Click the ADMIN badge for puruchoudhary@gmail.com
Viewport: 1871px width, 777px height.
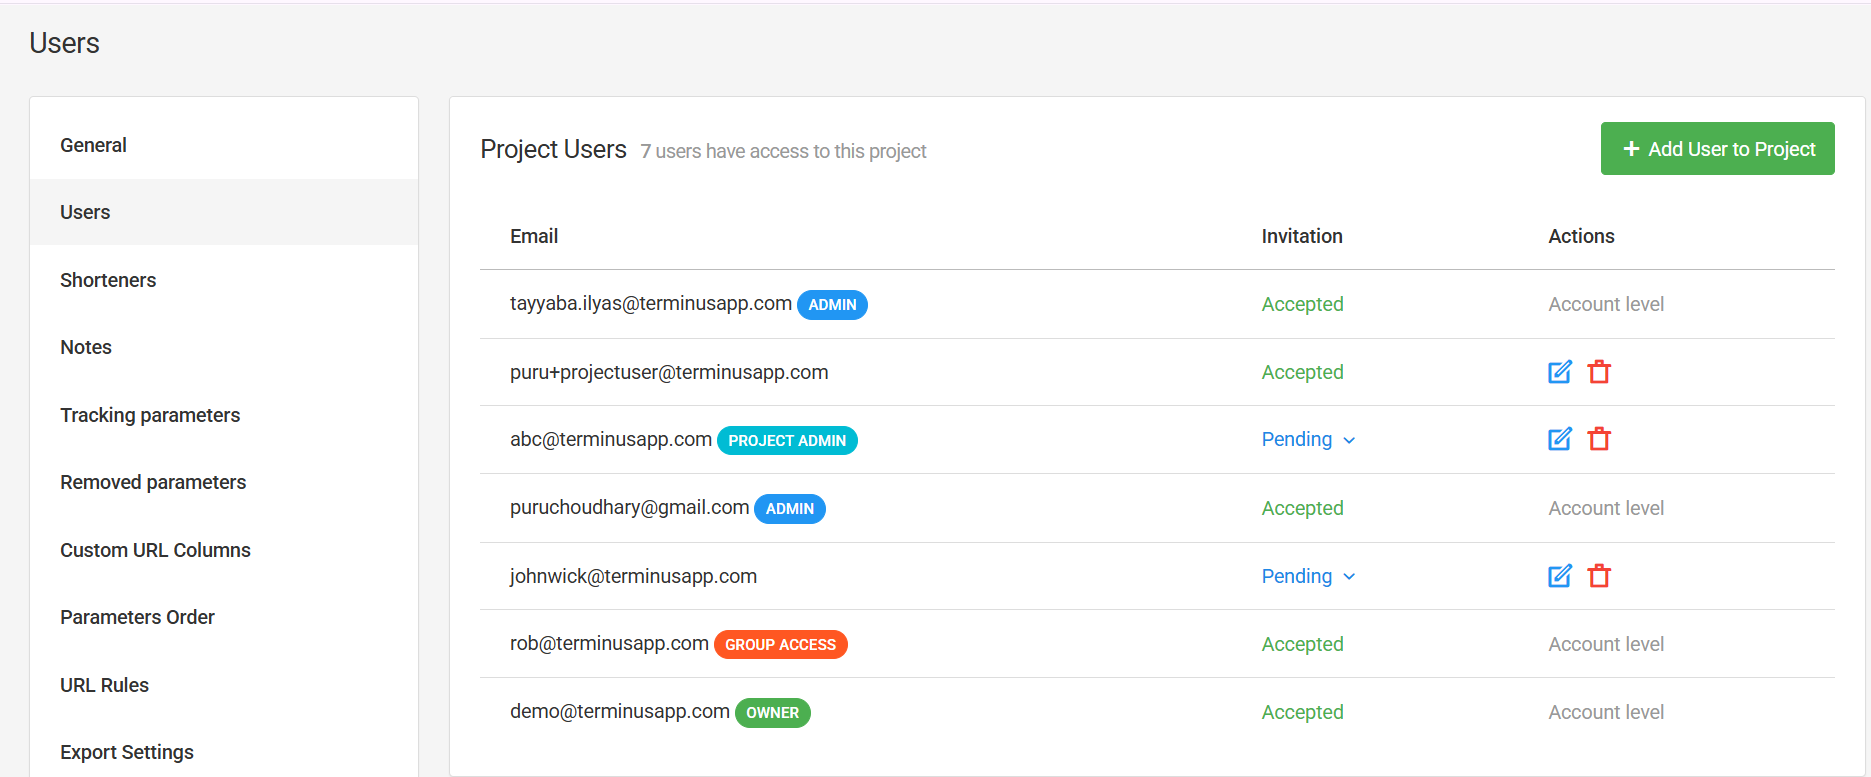point(790,509)
